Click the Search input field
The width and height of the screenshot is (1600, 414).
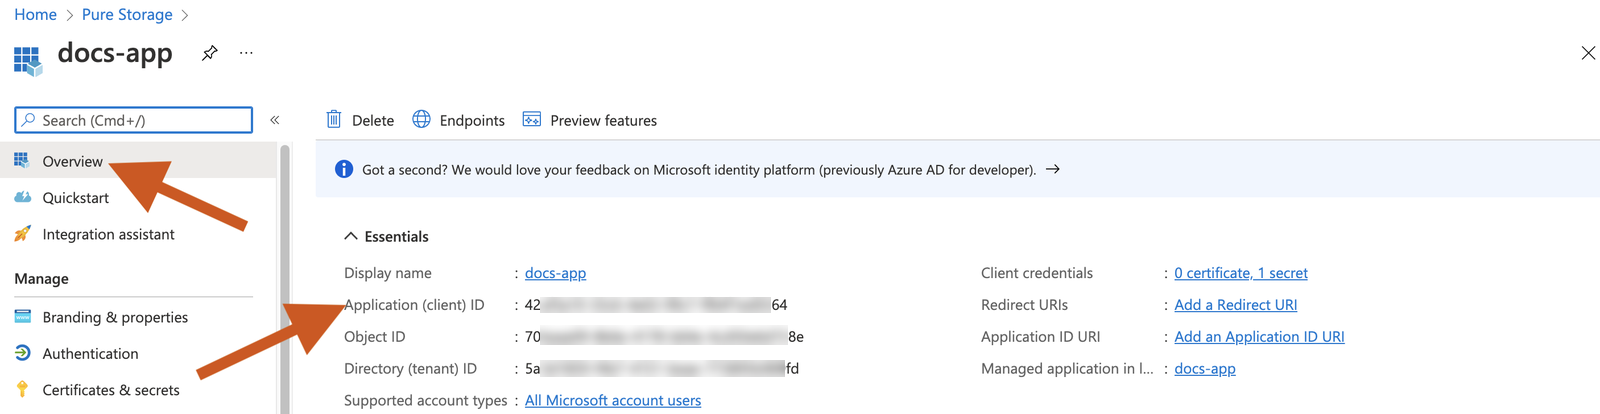tap(140, 120)
